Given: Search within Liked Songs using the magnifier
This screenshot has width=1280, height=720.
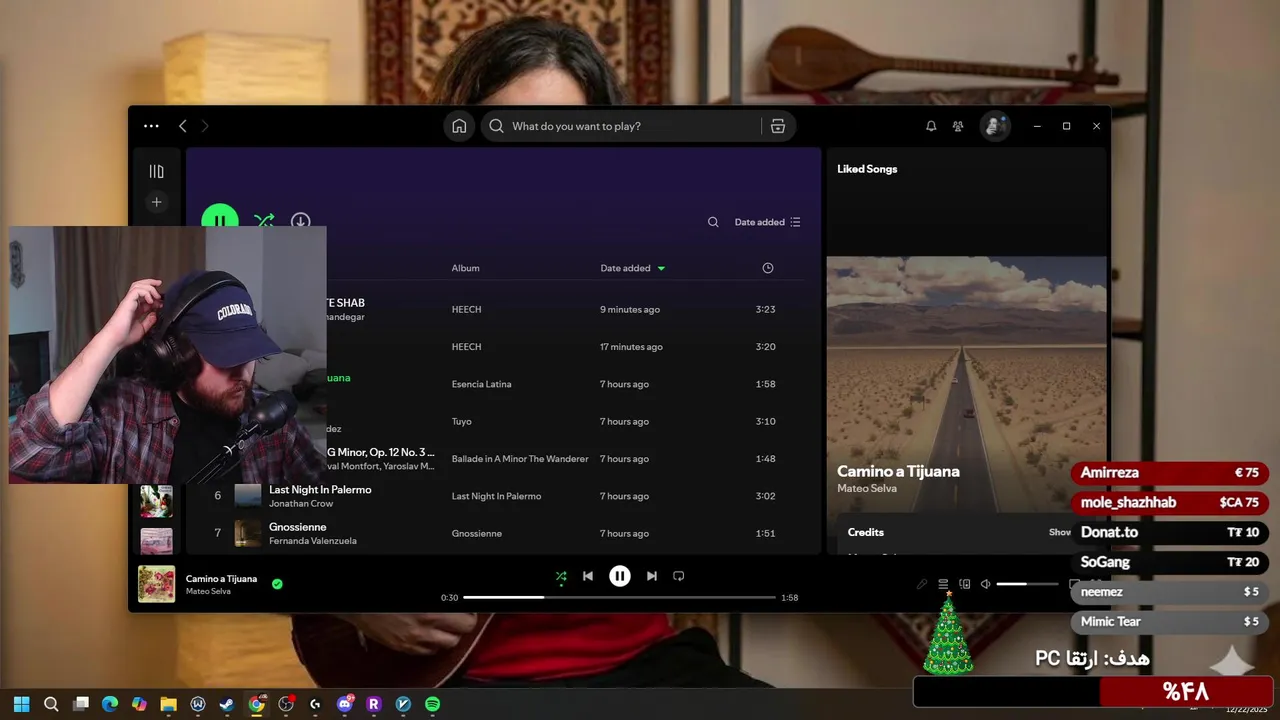Looking at the screenshot, I should click(713, 222).
